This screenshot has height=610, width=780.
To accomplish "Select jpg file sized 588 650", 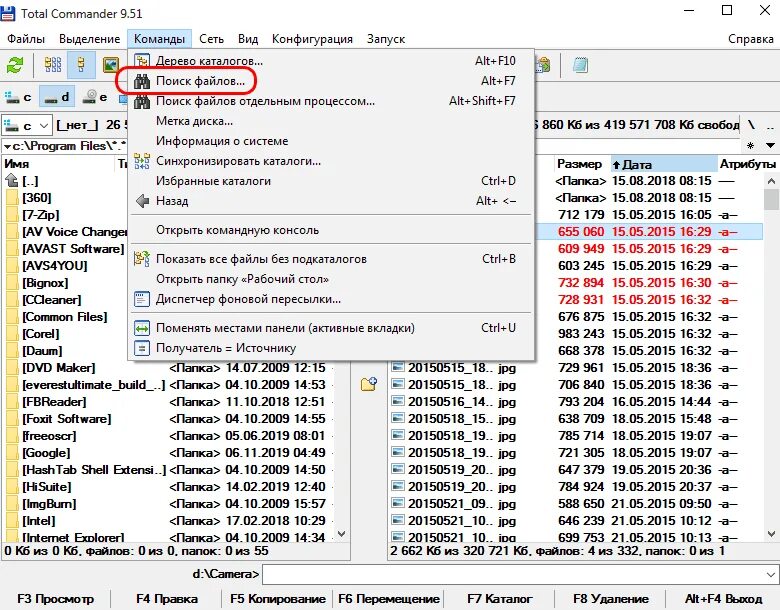I will pos(576,504).
